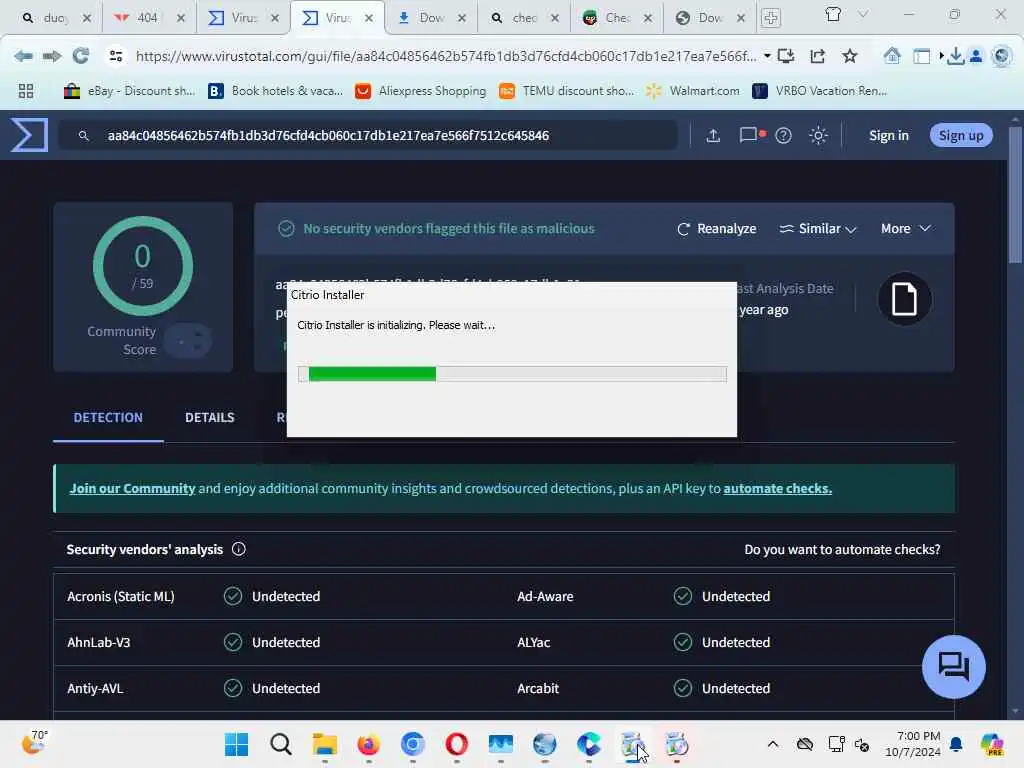Open the address bar history dropdown arrow
The image size is (1024, 768).
[x=767, y=56]
